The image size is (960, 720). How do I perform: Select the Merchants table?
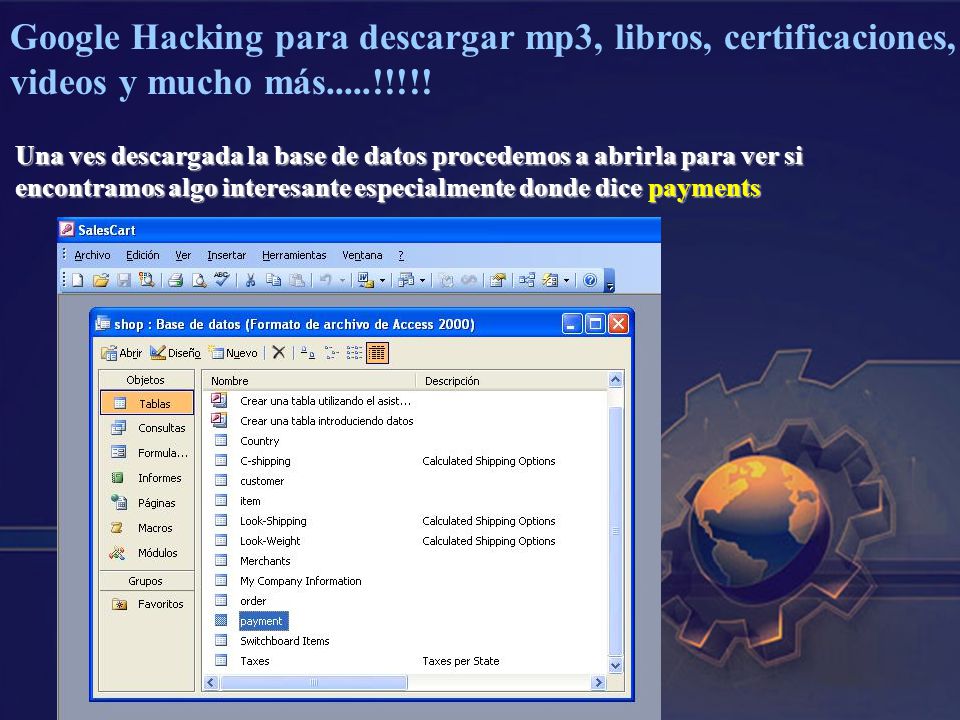(x=265, y=561)
